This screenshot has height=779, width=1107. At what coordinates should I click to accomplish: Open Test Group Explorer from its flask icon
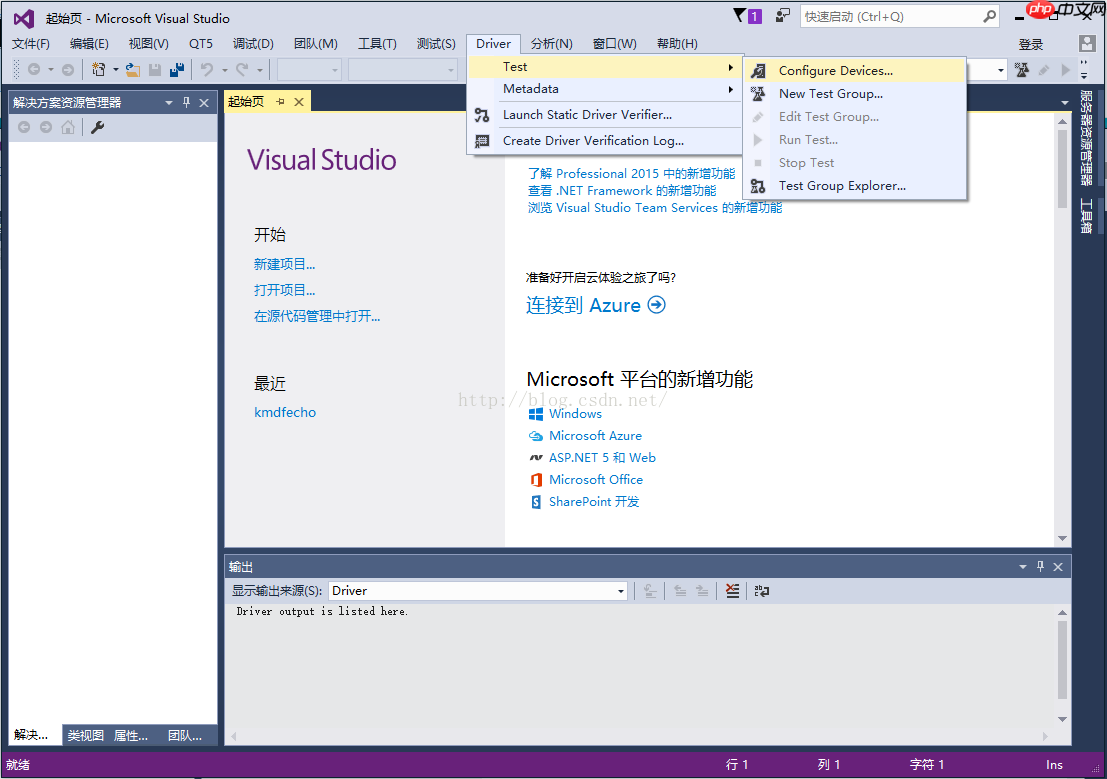point(757,185)
